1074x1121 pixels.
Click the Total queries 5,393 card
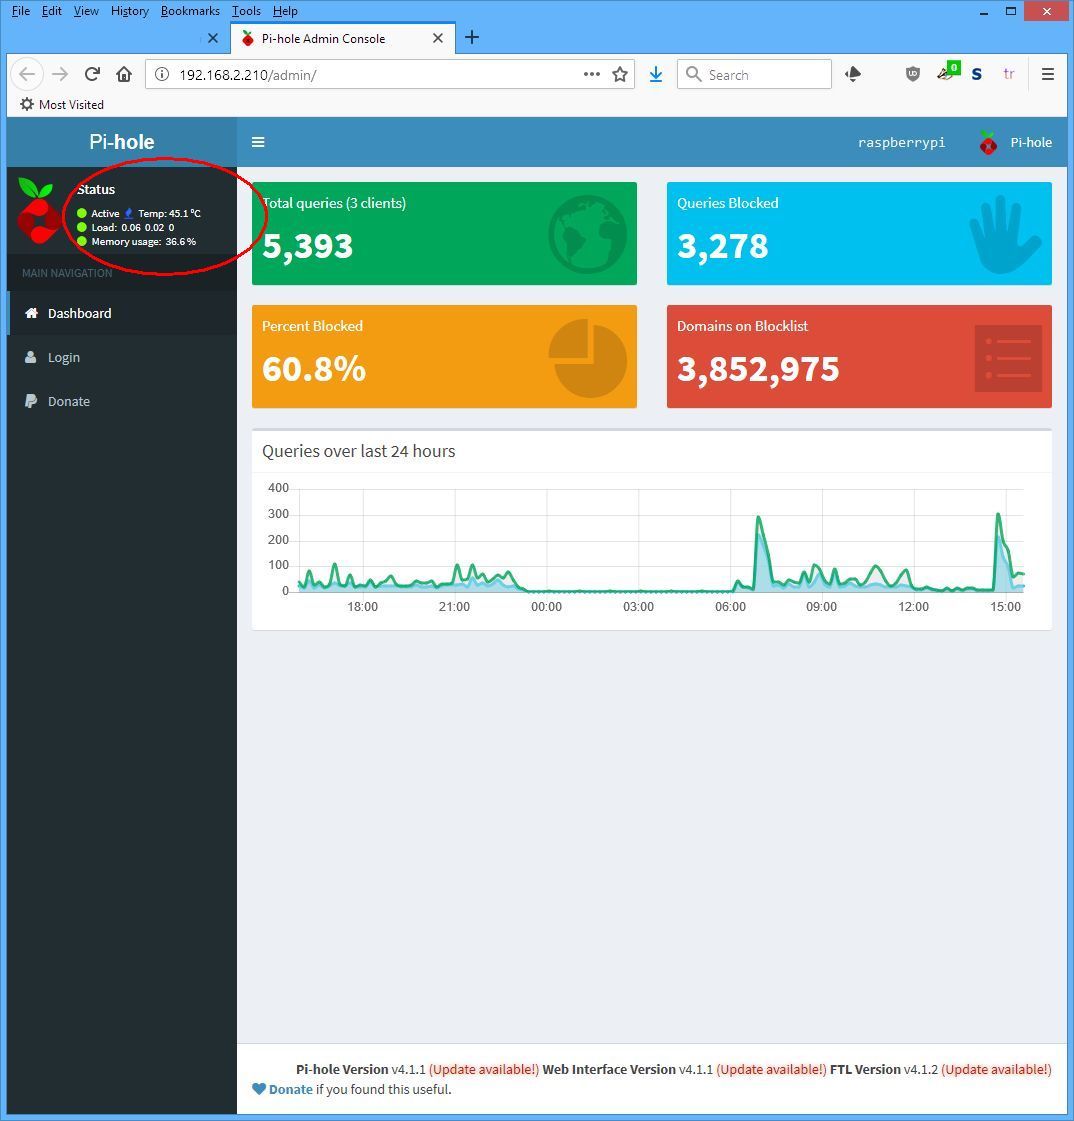[x=444, y=234]
